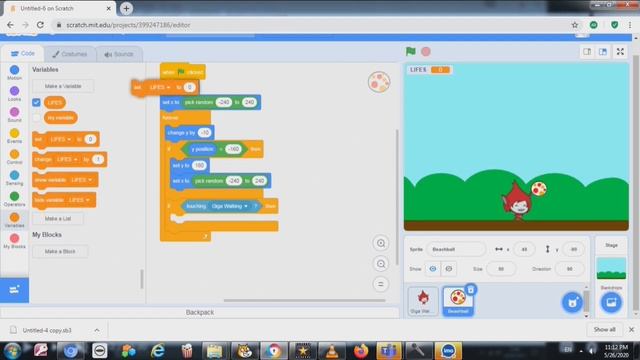This screenshot has width=640, height=360.
Task: Open the Operators blocks category
Action: pyautogui.click(x=14, y=199)
